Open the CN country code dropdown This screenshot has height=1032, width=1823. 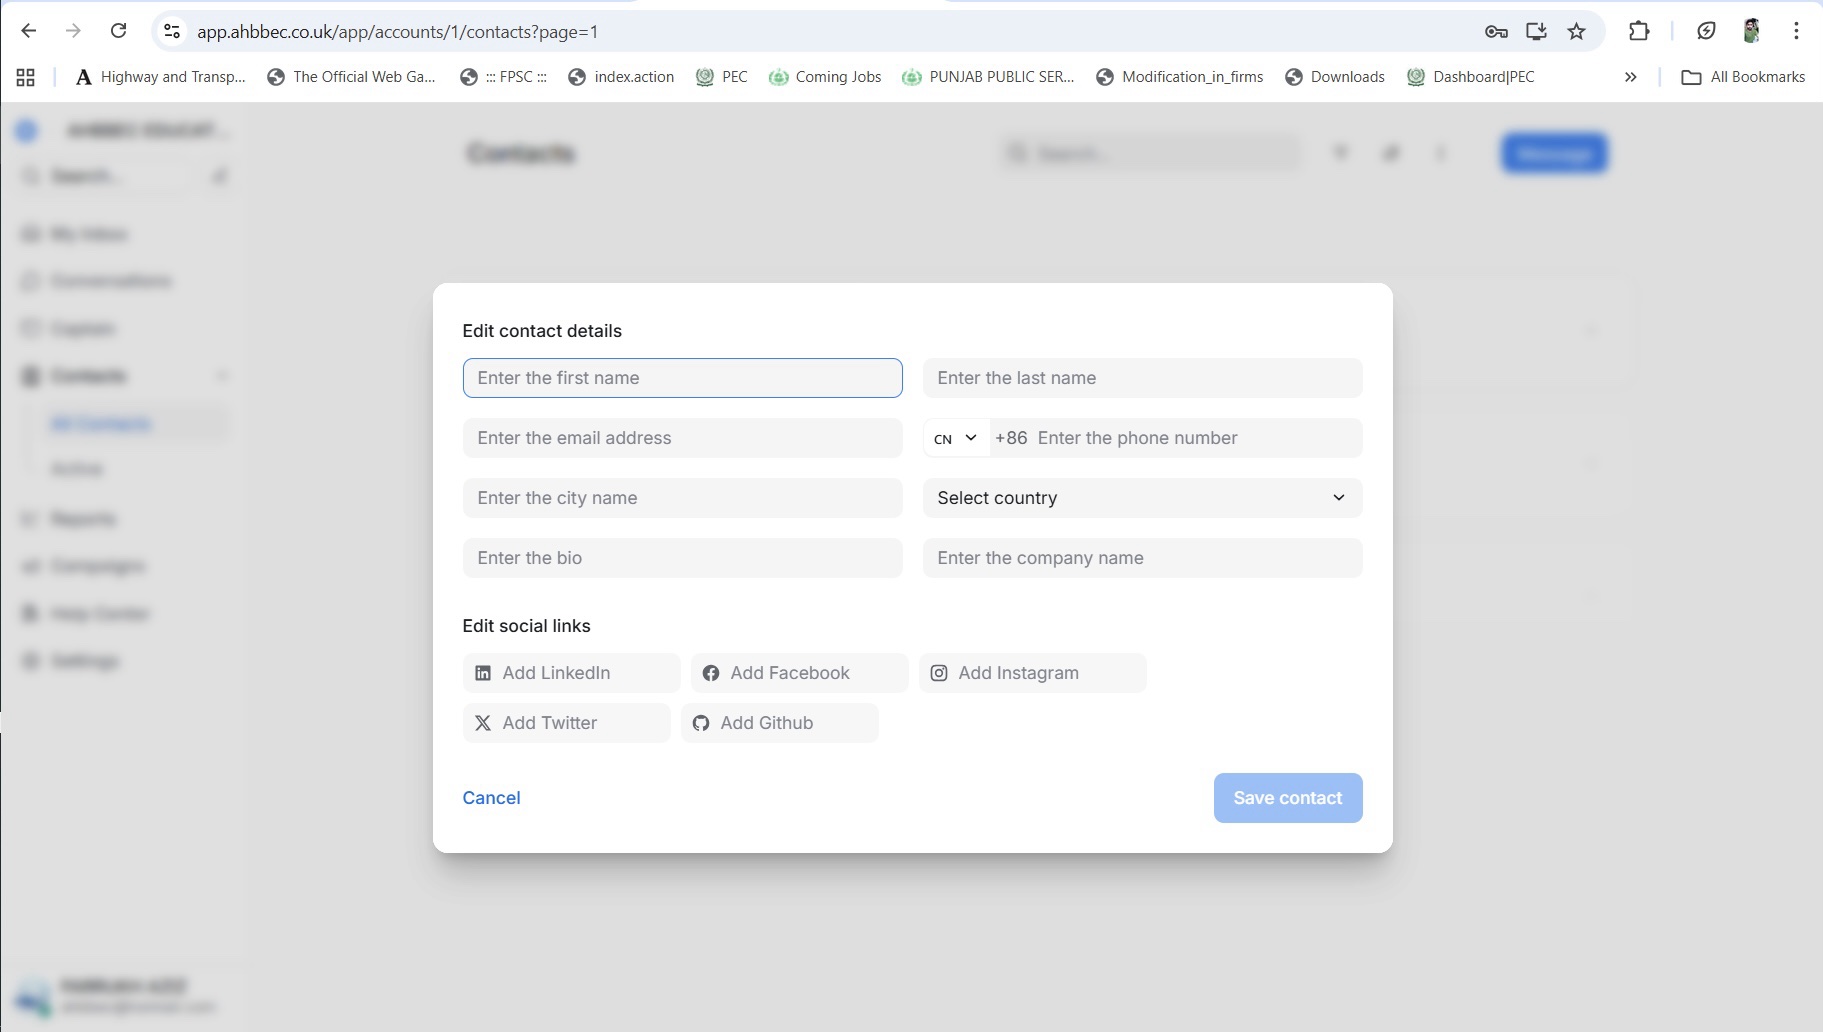coord(955,438)
